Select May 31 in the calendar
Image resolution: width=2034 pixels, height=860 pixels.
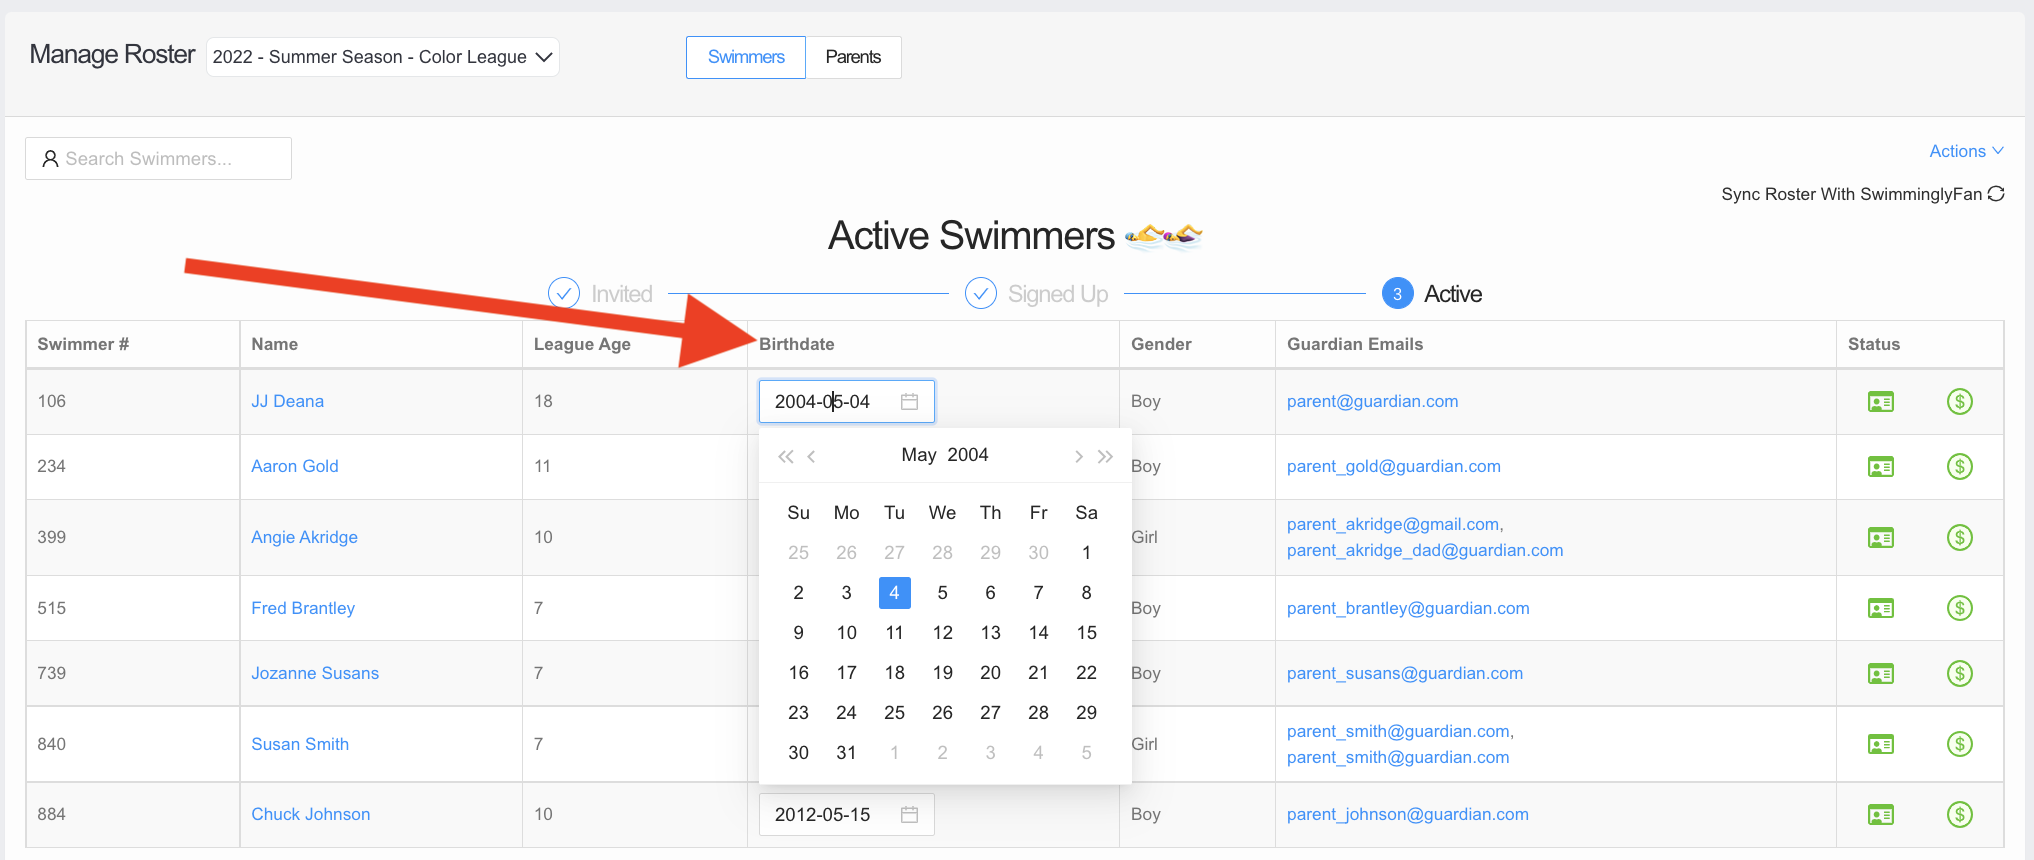846,753
